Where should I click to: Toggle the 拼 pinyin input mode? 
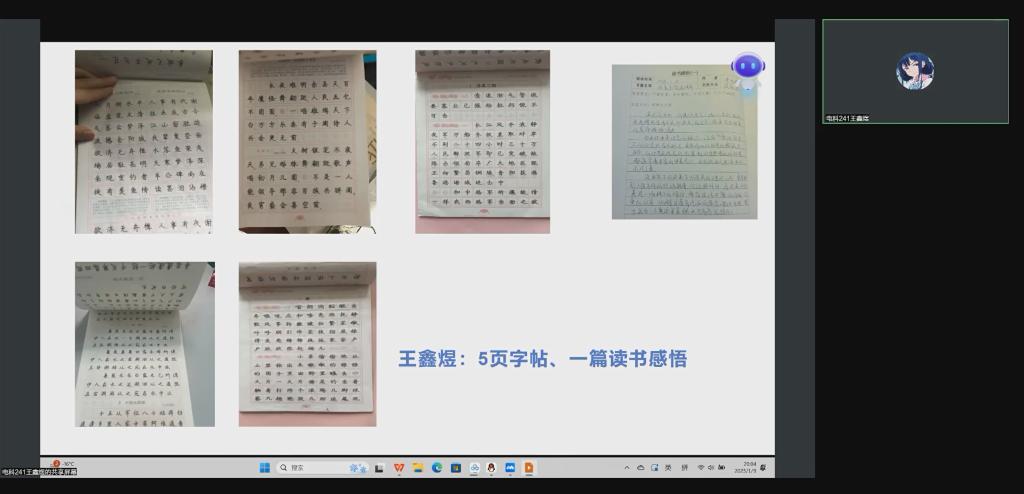coord(684,467)
